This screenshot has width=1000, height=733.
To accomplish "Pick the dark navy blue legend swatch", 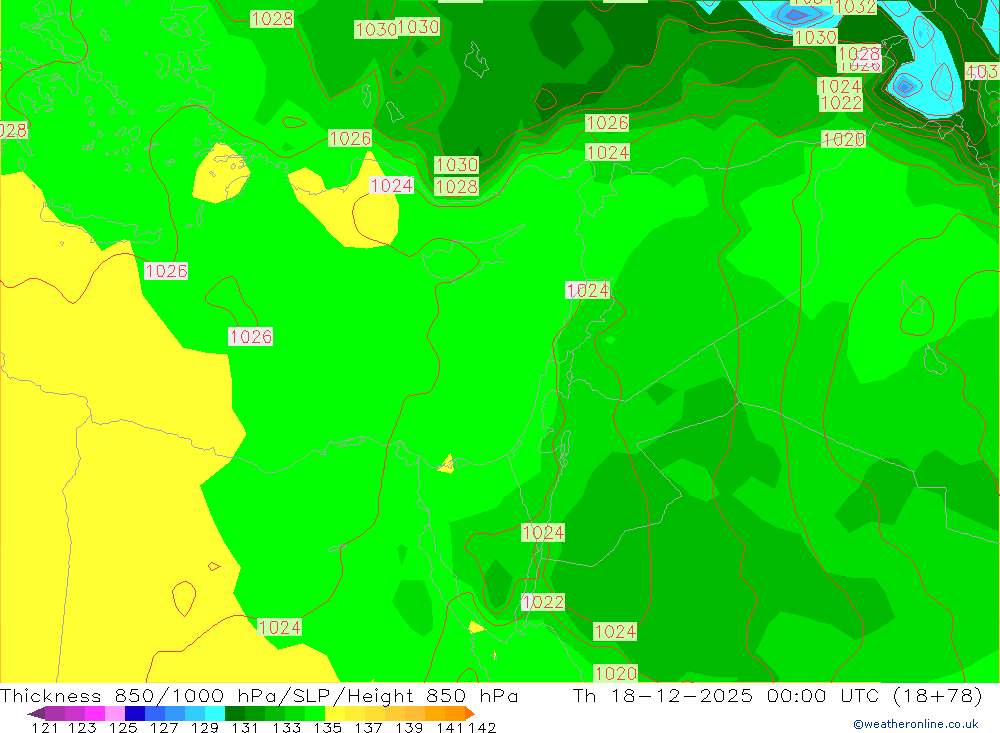I will point(135,713).
